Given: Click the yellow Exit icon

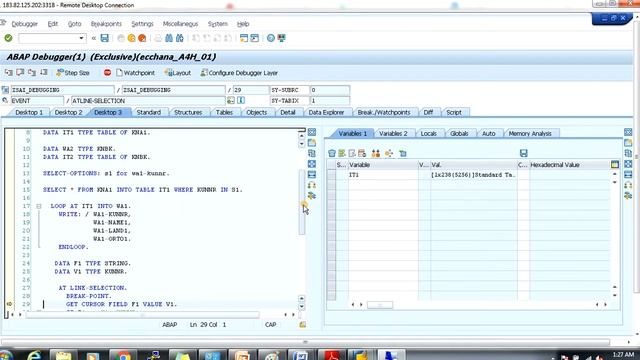Looking at the screenshot, I should point(131,38).
